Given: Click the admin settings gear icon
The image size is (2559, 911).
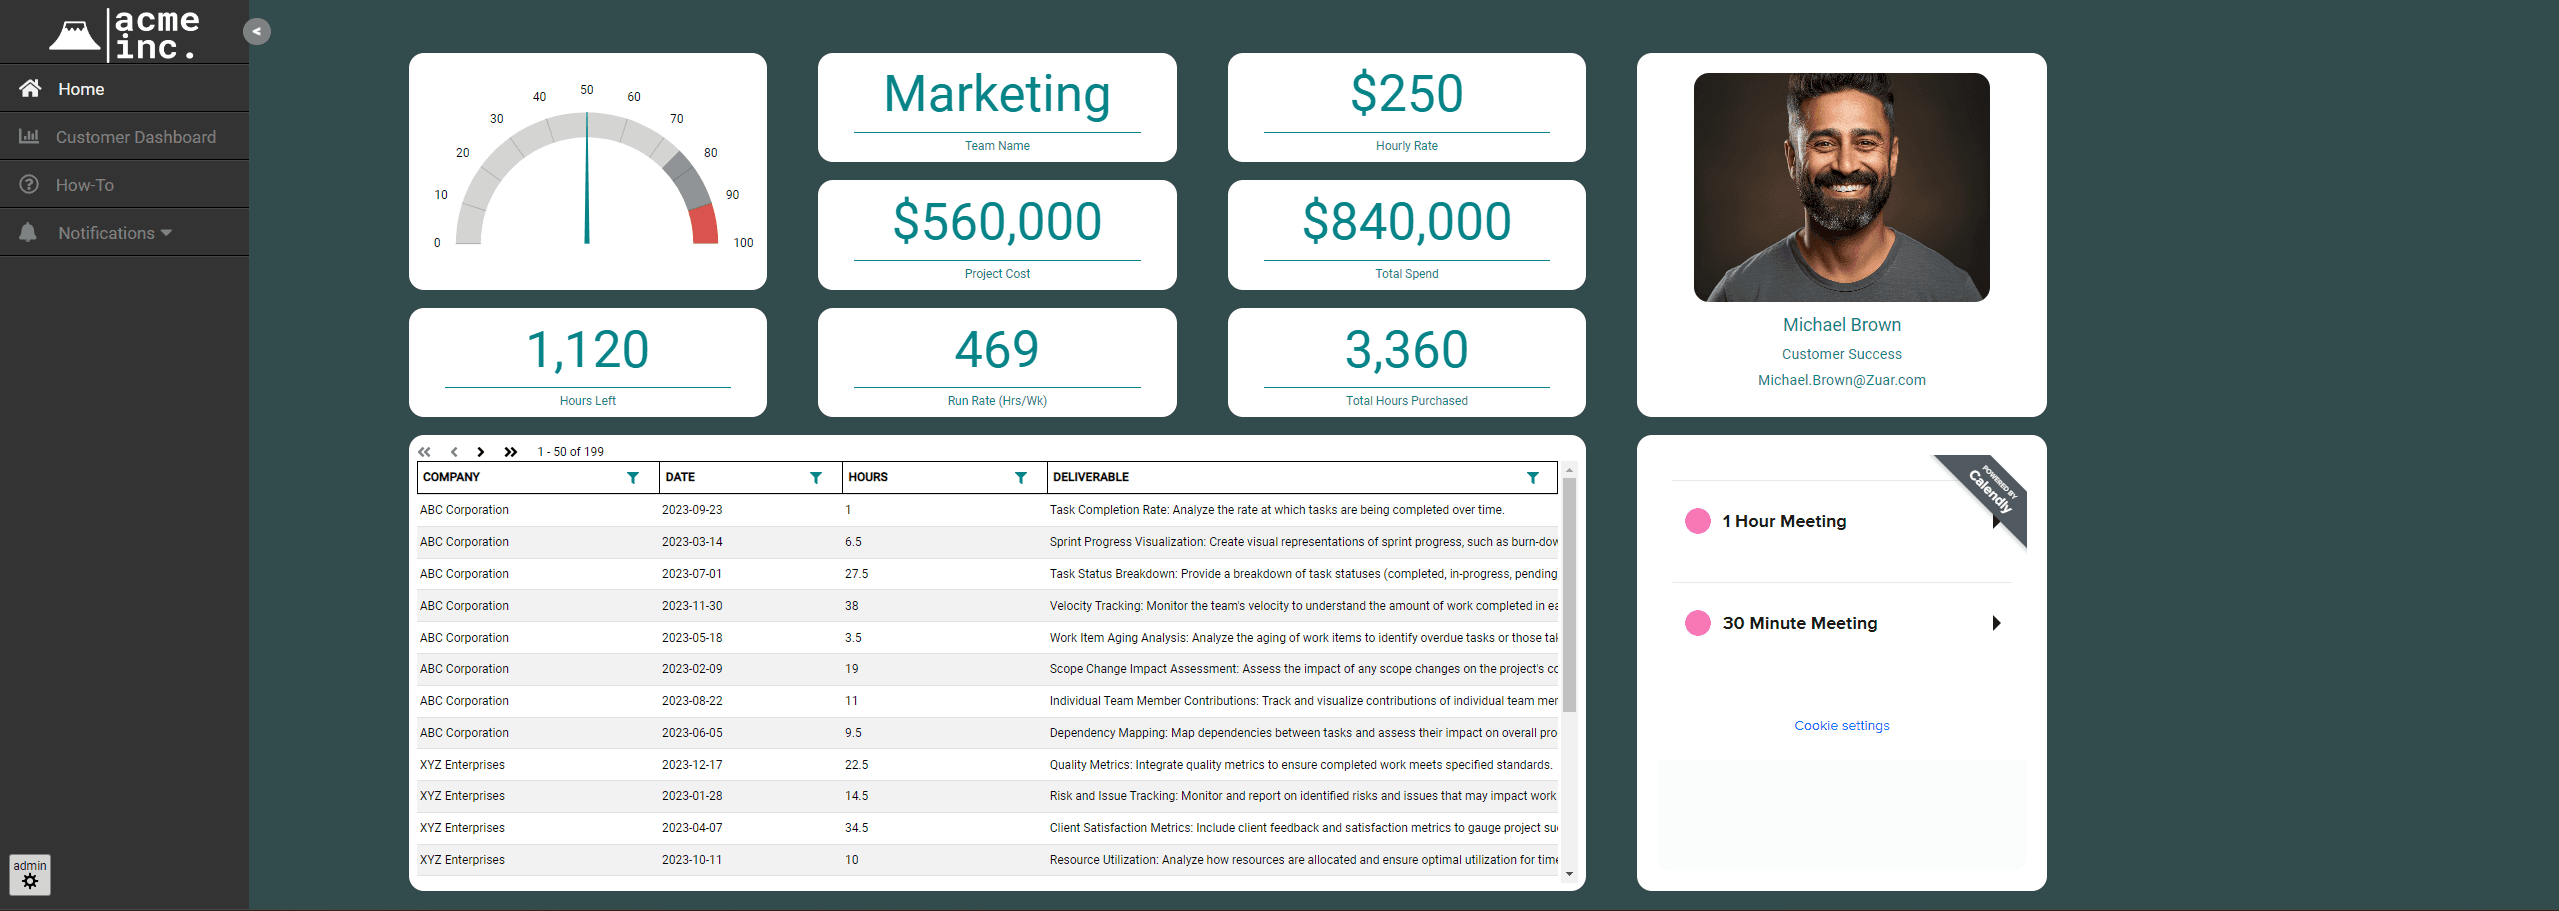Looking at the screenshot, I should coord(30,882).
